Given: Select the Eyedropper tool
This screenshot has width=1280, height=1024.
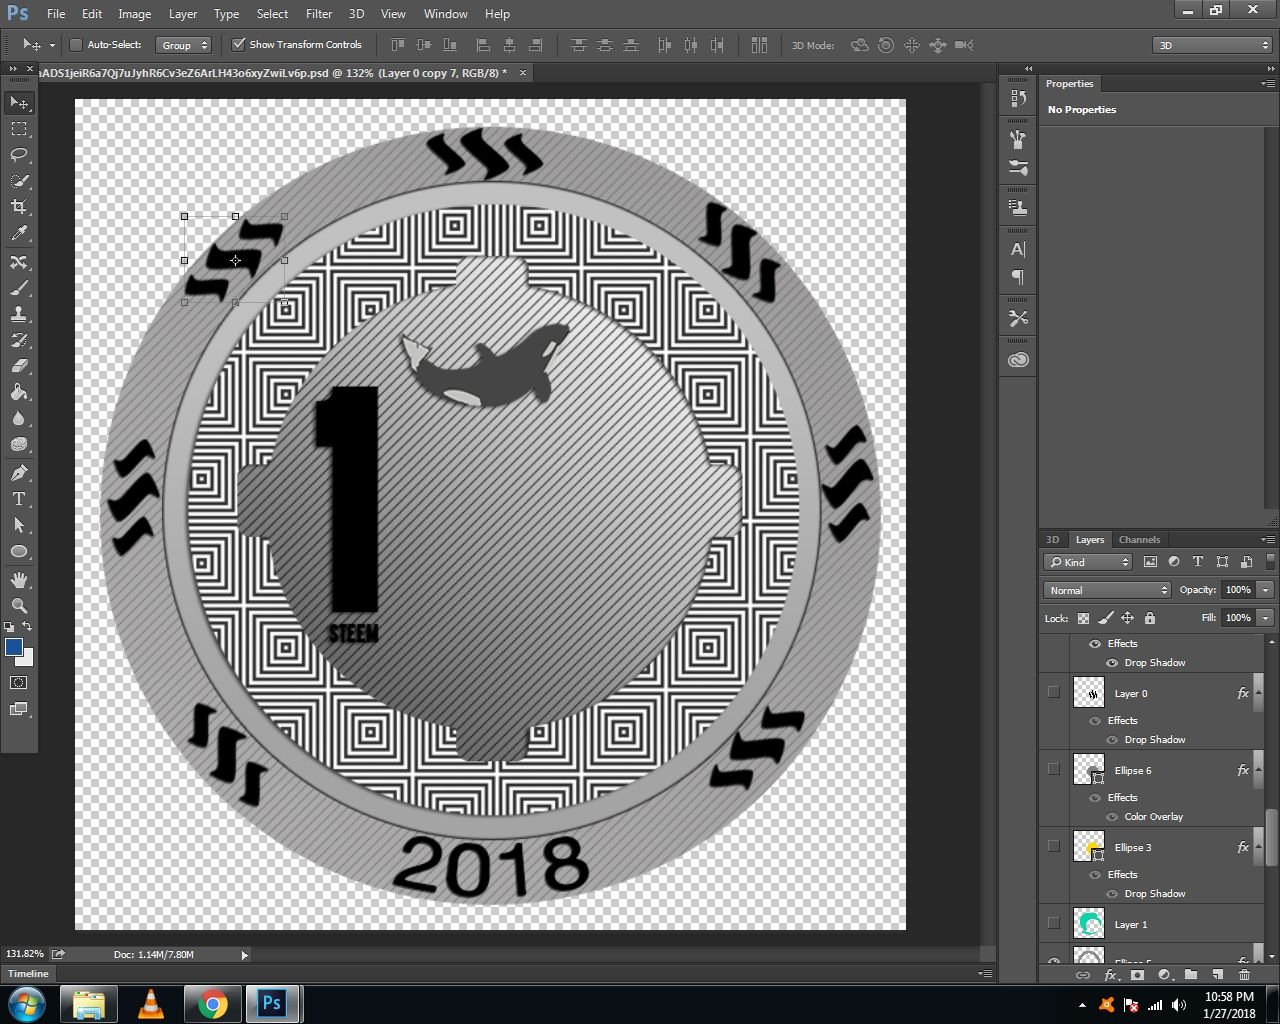Looking at the screenshot, I should coord(19,233).
